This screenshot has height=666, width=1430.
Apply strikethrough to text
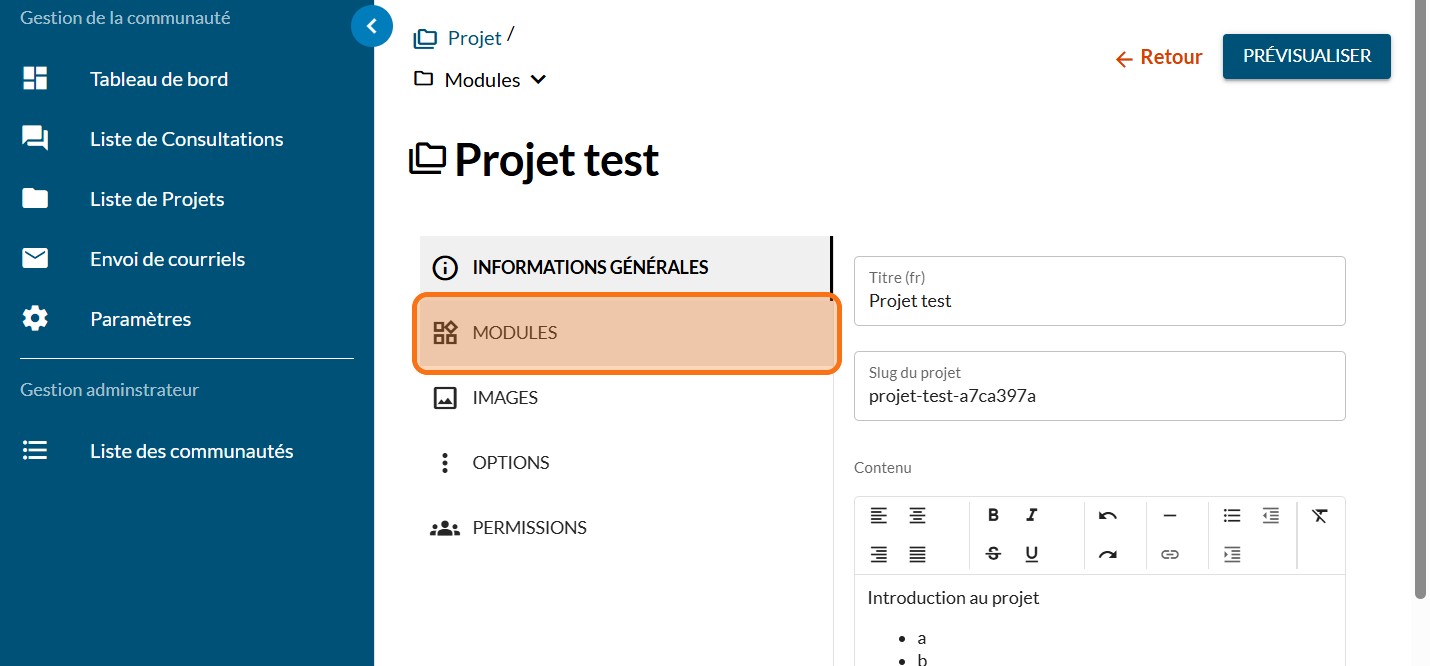(993, 553)
